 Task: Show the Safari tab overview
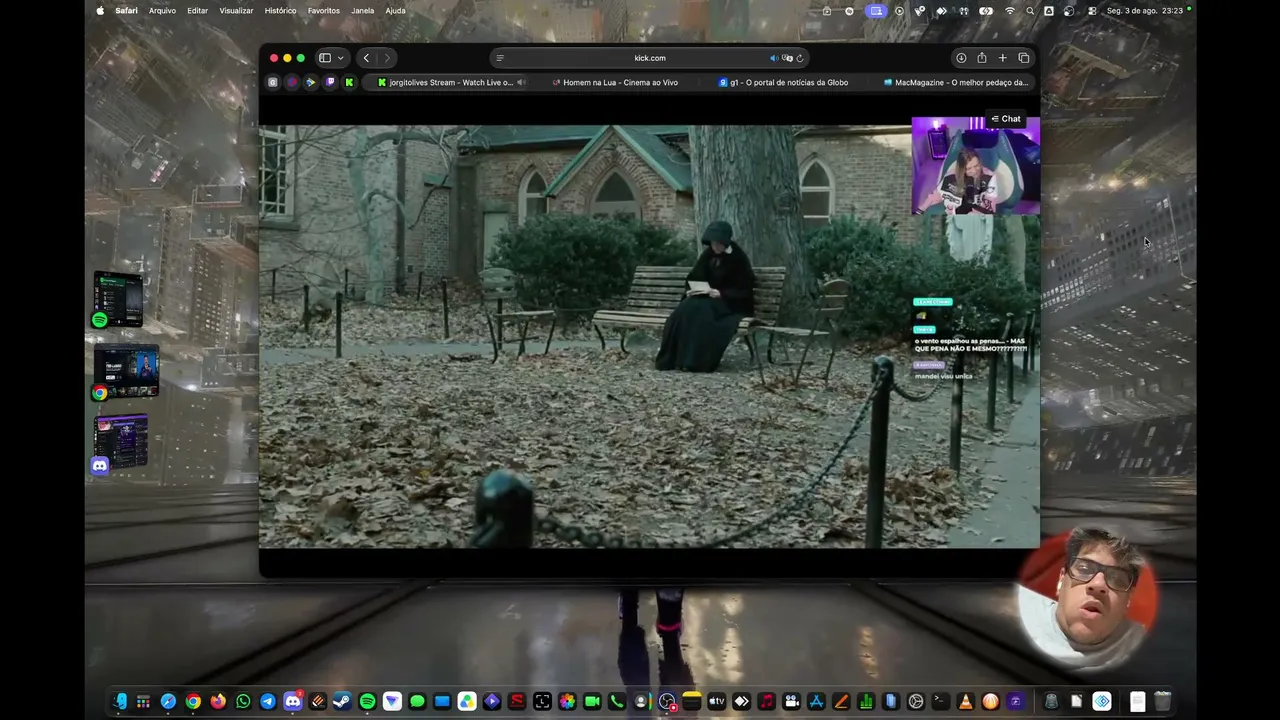[1024, 58]
